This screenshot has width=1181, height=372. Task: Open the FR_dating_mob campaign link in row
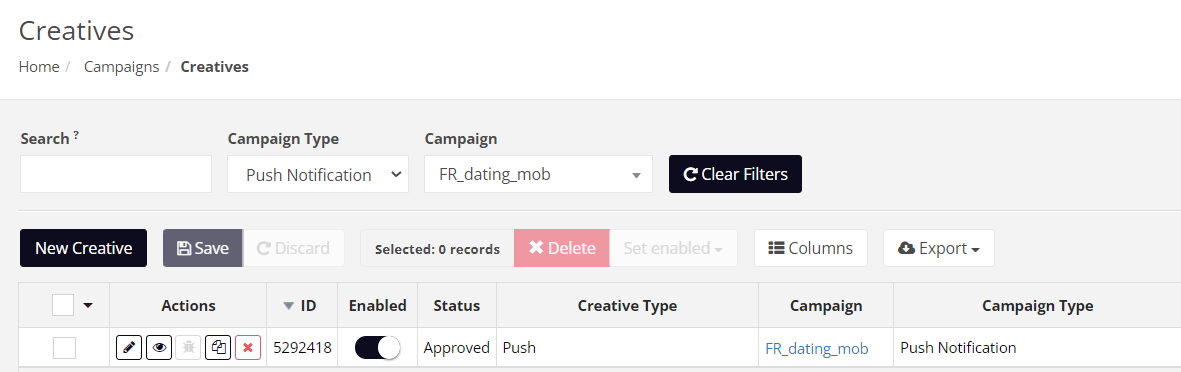coord(816,348)
